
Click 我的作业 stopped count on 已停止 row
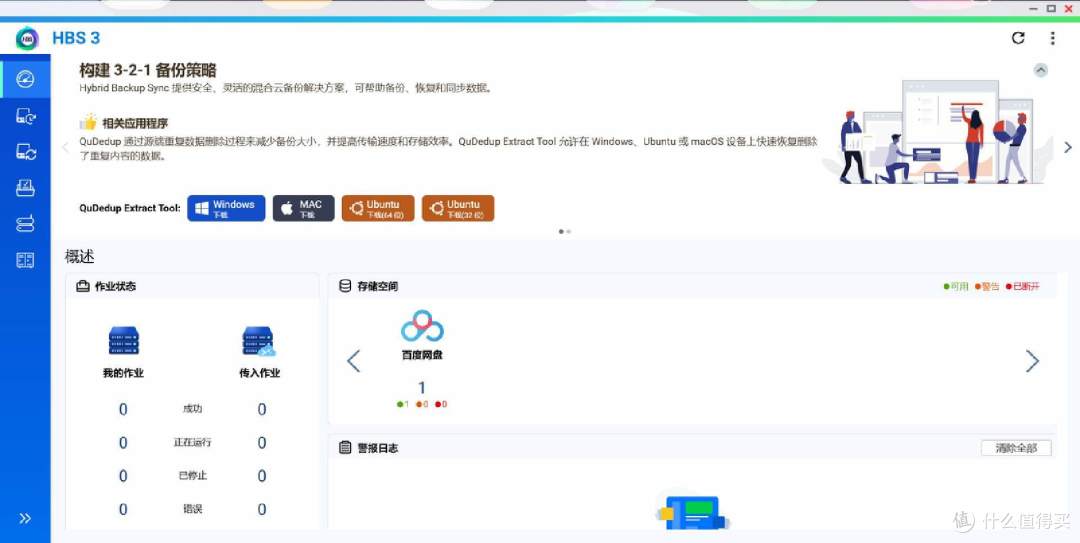tap(123, 475)
